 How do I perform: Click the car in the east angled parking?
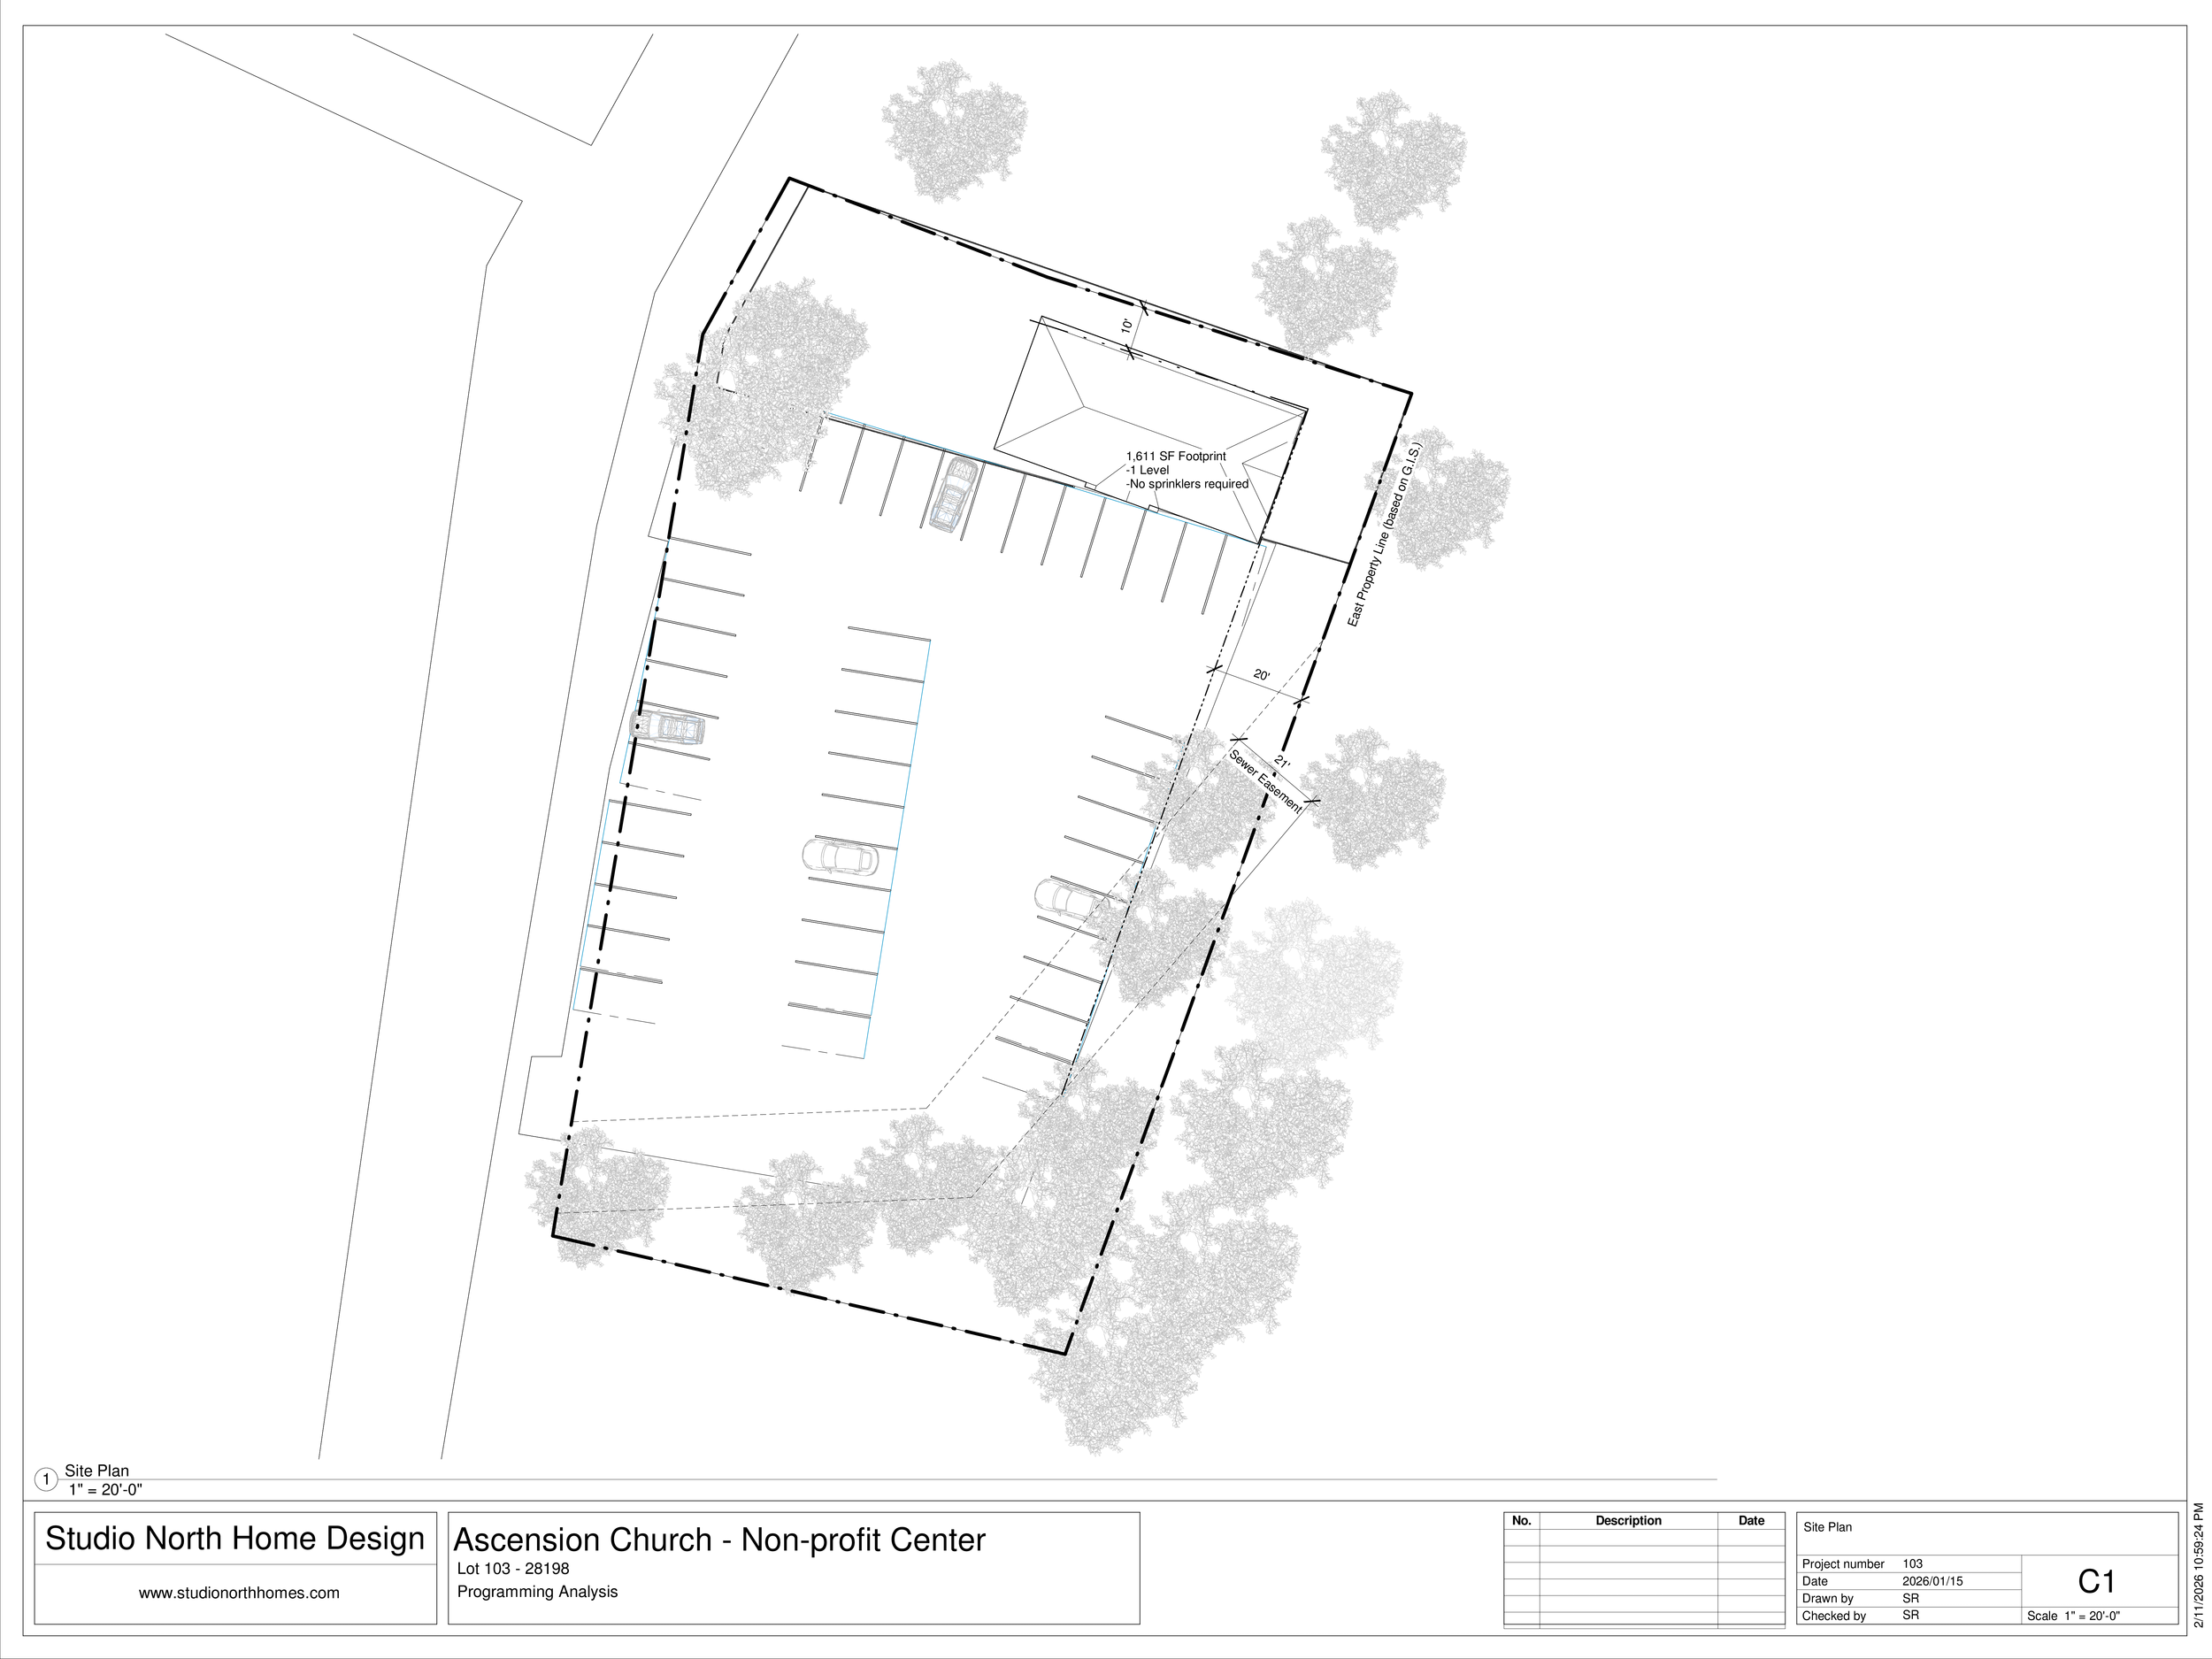1068,897
